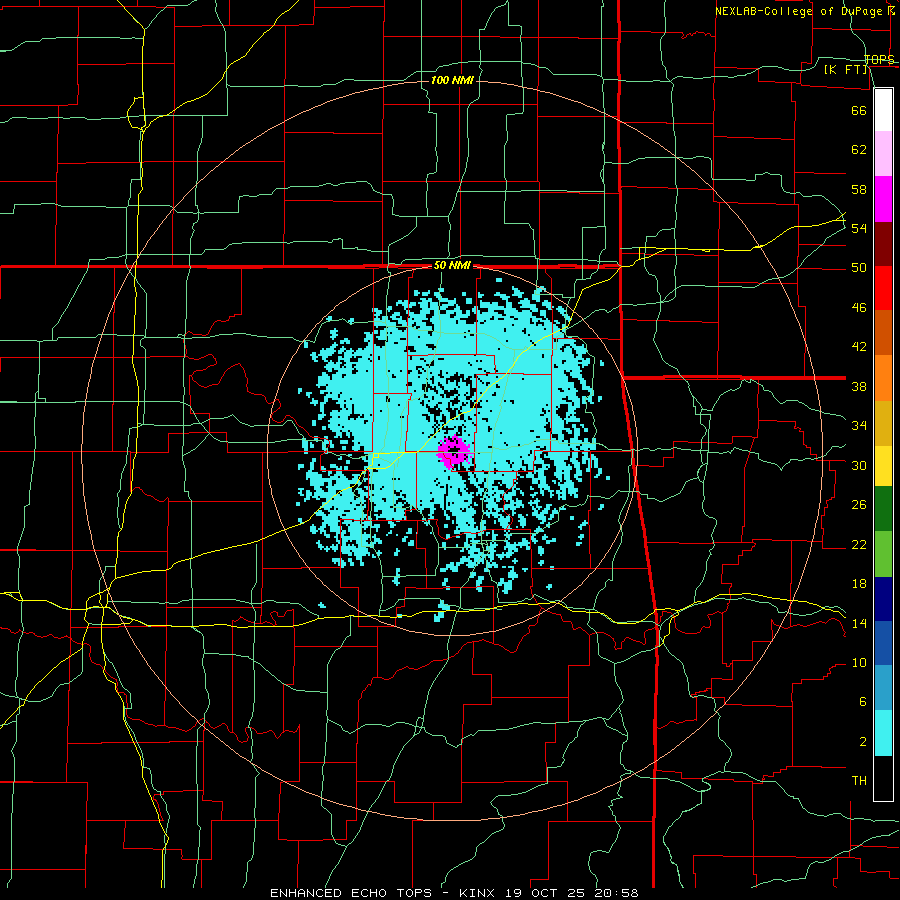This screenshot has height=900, width=900.
Task: Click the 'TH' threshold legend label
Action: [x=859, y=781]
